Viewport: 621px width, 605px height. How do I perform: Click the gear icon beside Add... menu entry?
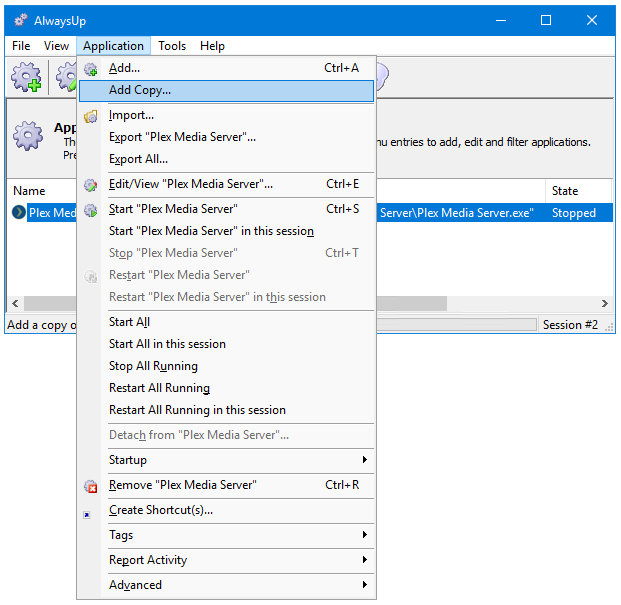coord(91,69)
